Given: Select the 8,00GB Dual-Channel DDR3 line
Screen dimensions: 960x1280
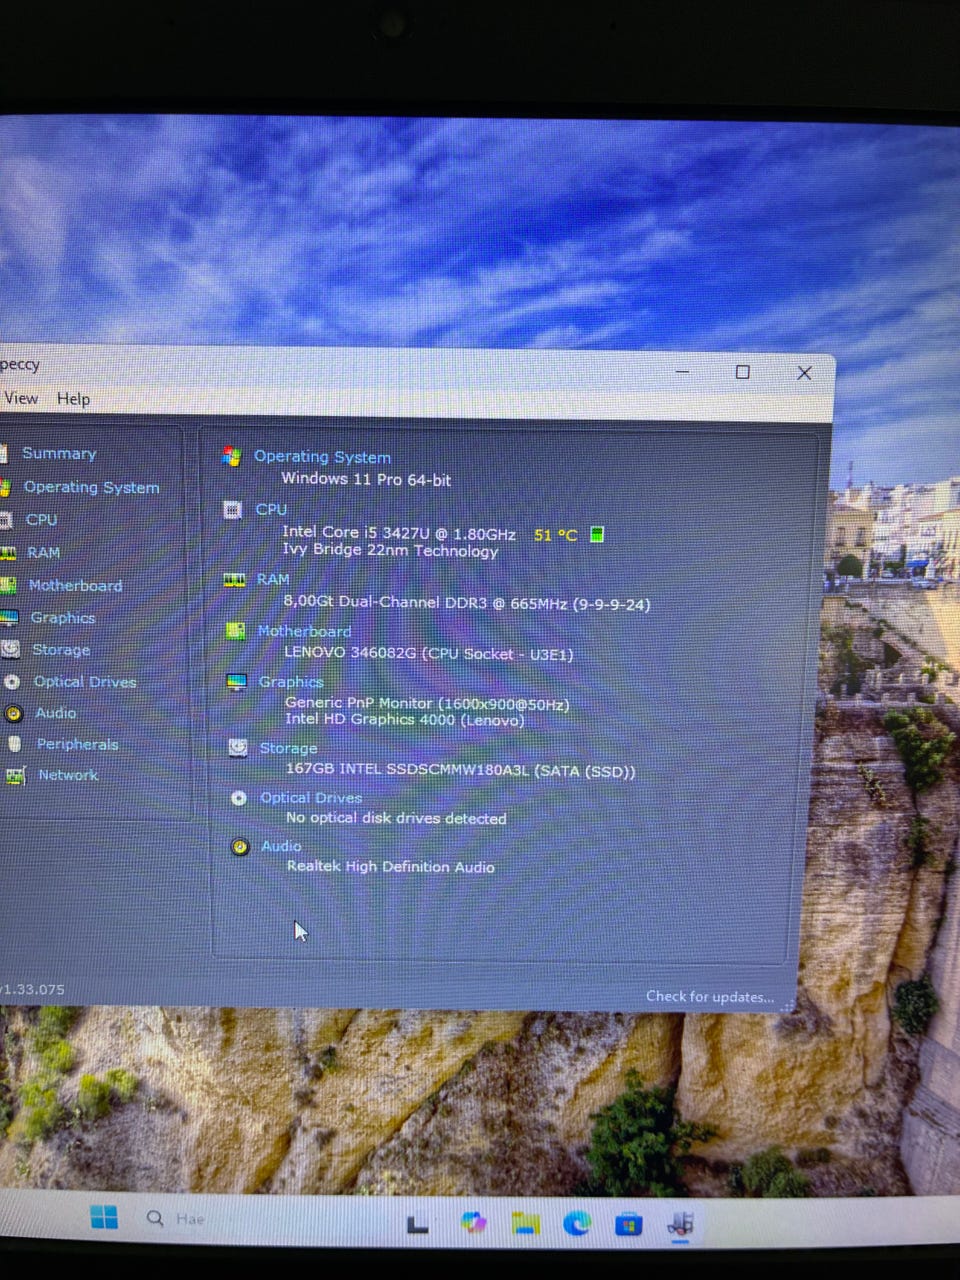Looking at the screenshot, I should (x=467, y=603).
